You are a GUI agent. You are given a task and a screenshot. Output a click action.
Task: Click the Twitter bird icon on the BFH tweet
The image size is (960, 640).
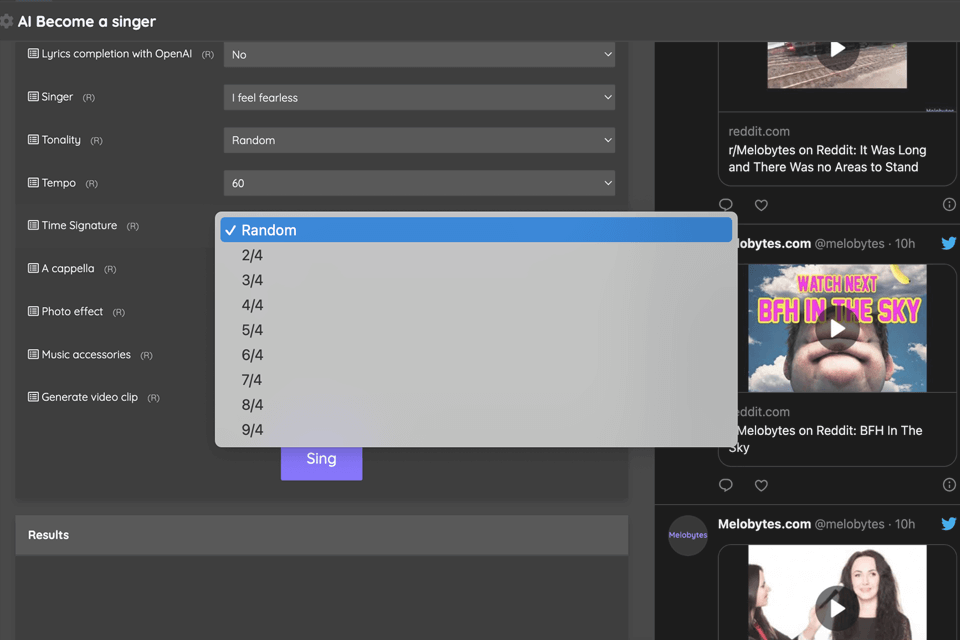[948, 243]
